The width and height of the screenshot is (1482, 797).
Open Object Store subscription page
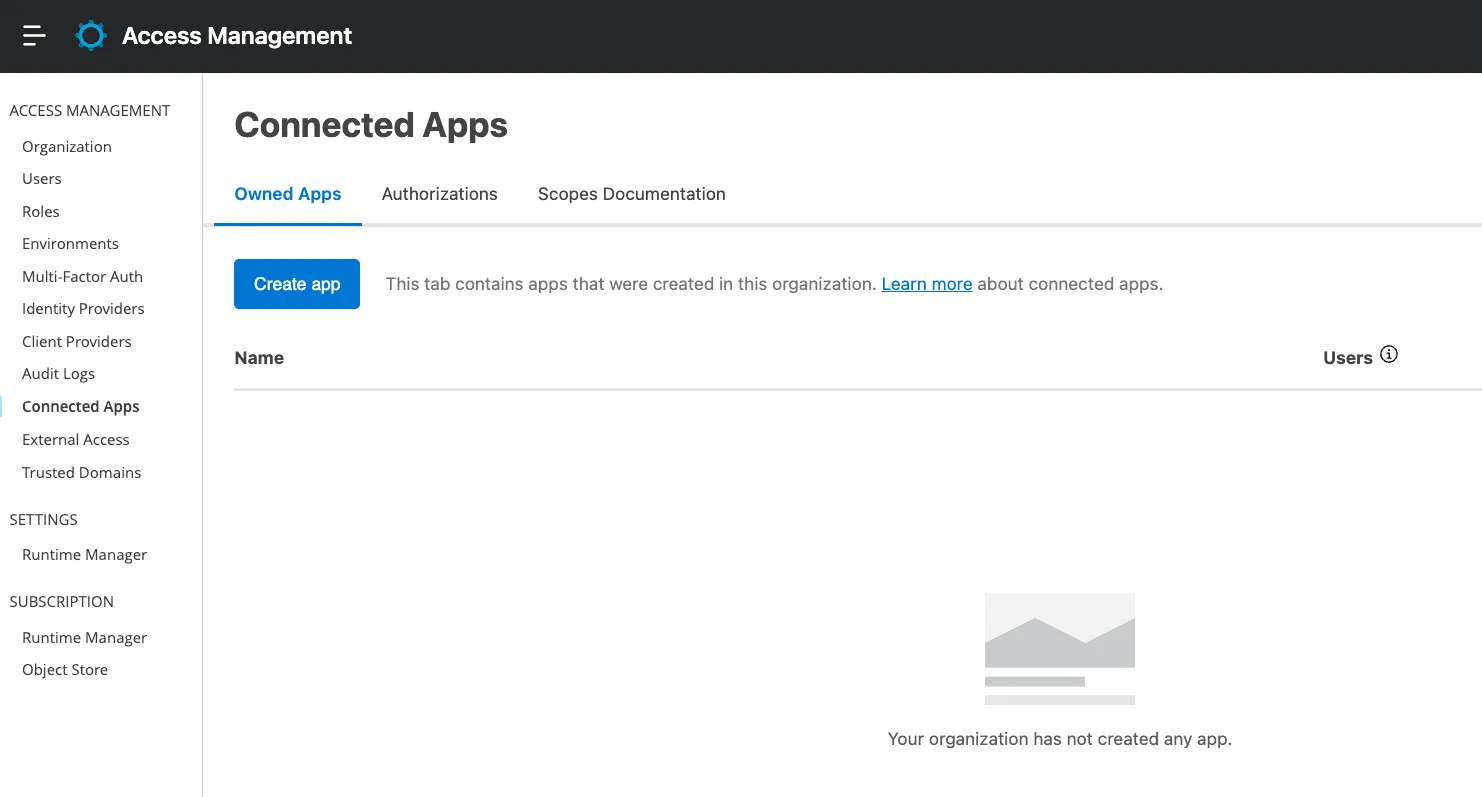tap(65, 669)
